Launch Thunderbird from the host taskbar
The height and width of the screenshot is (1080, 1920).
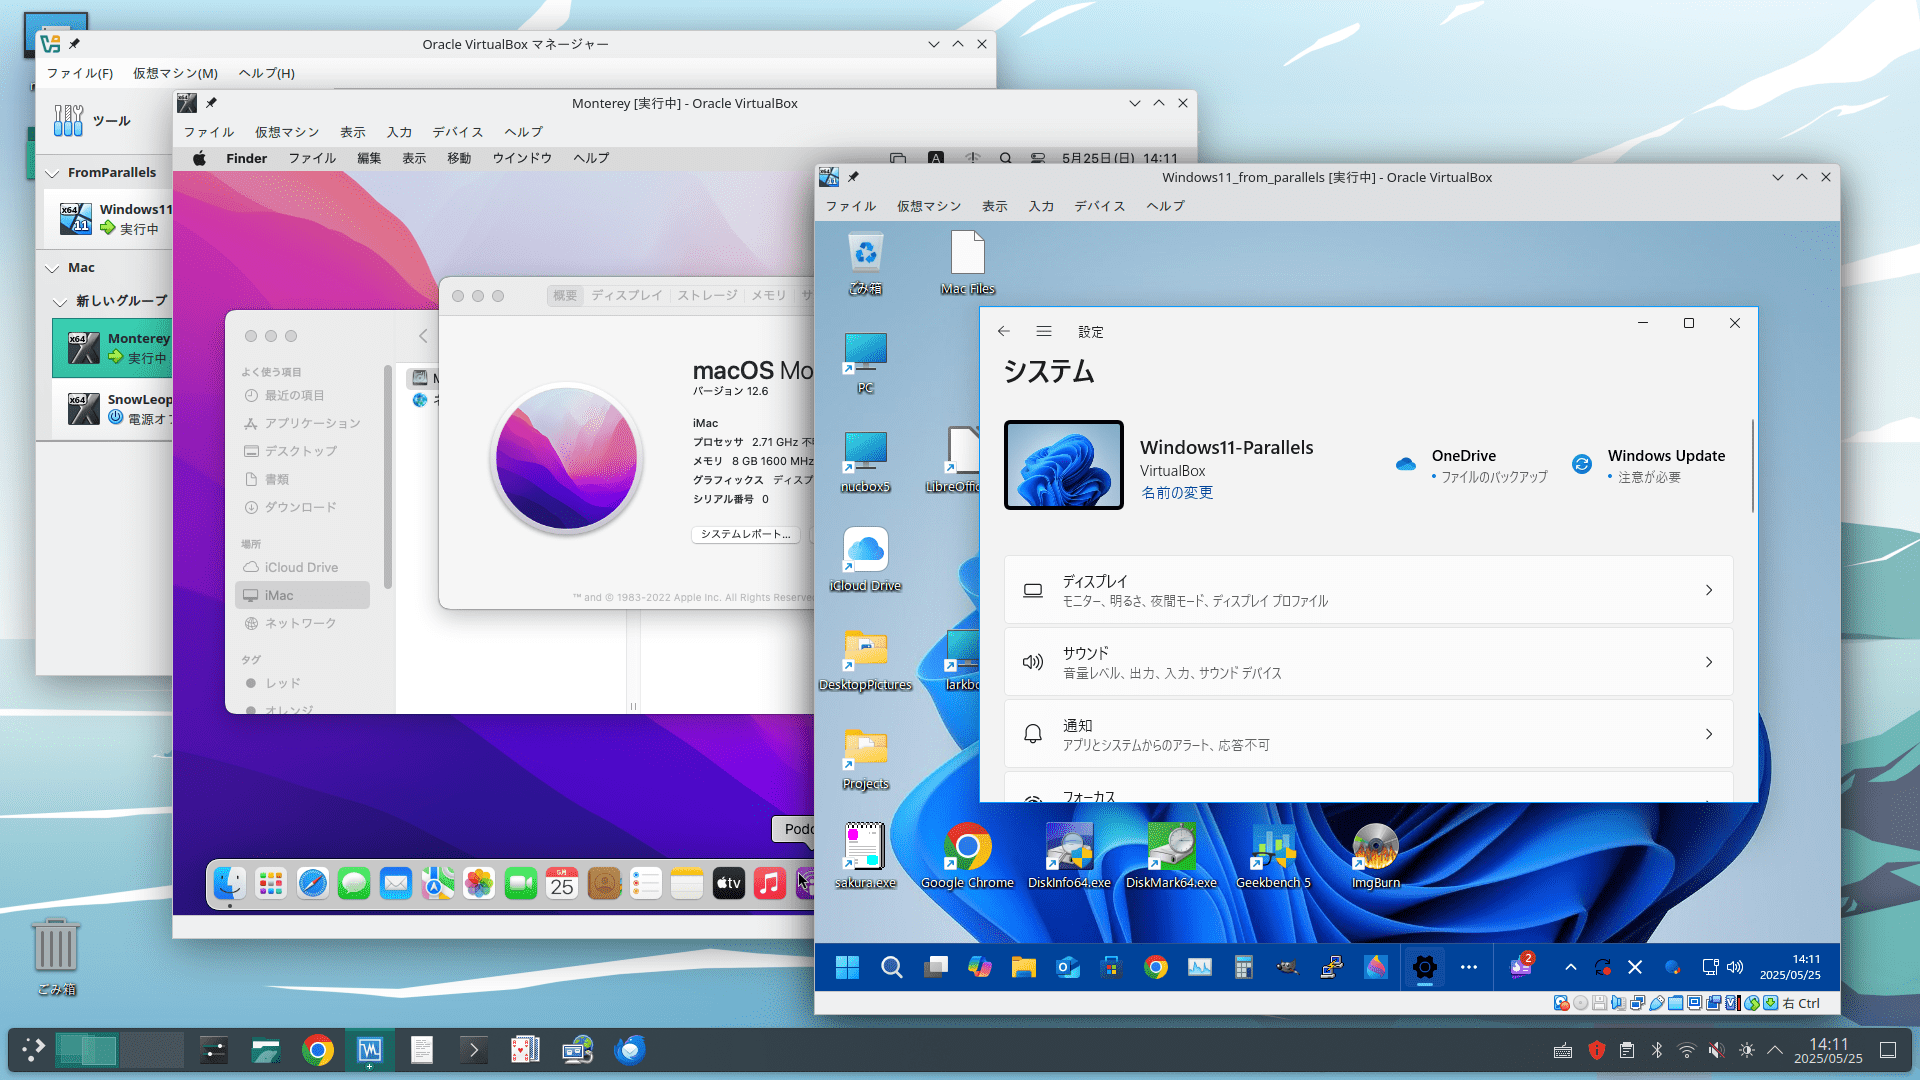630,1050
